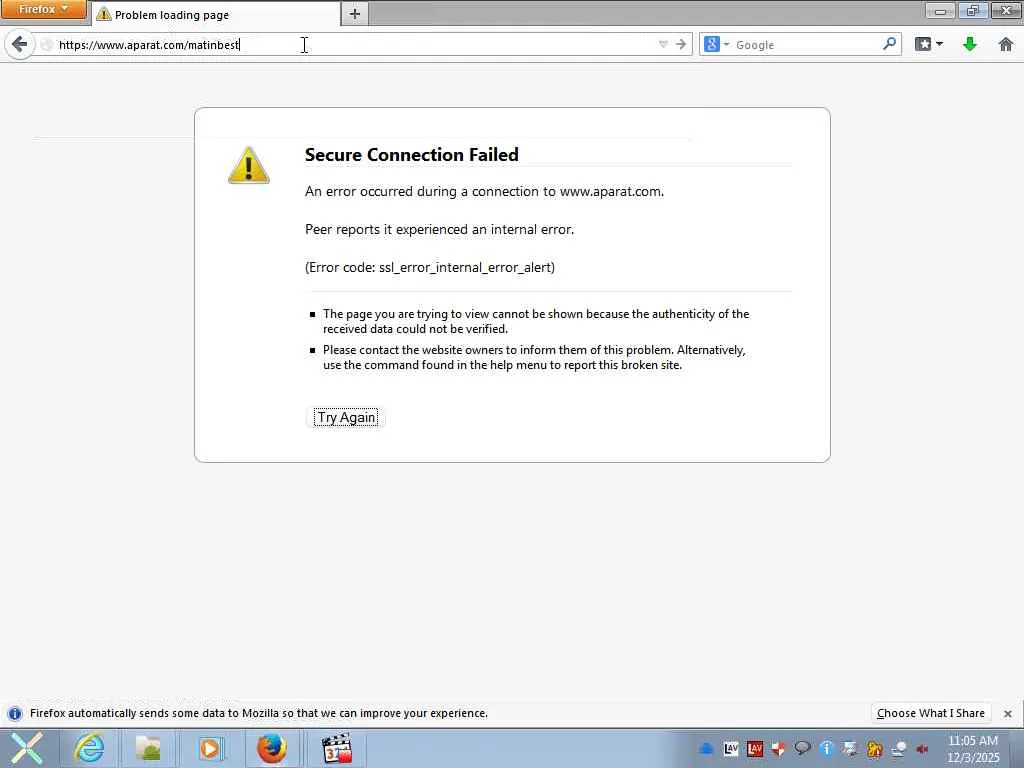The image size is (1024, 768).
Task: Click the red LAV tray icon
Action: [755, 748]
